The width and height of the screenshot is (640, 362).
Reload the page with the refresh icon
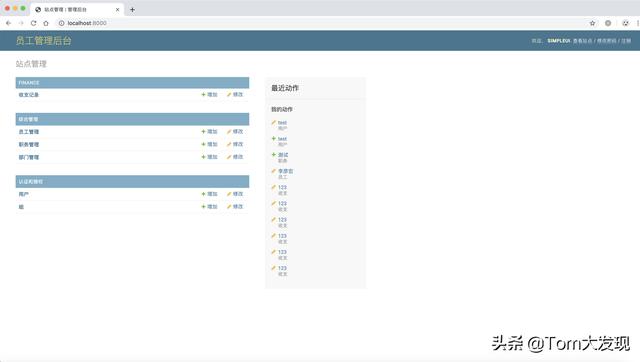point(33,23)
